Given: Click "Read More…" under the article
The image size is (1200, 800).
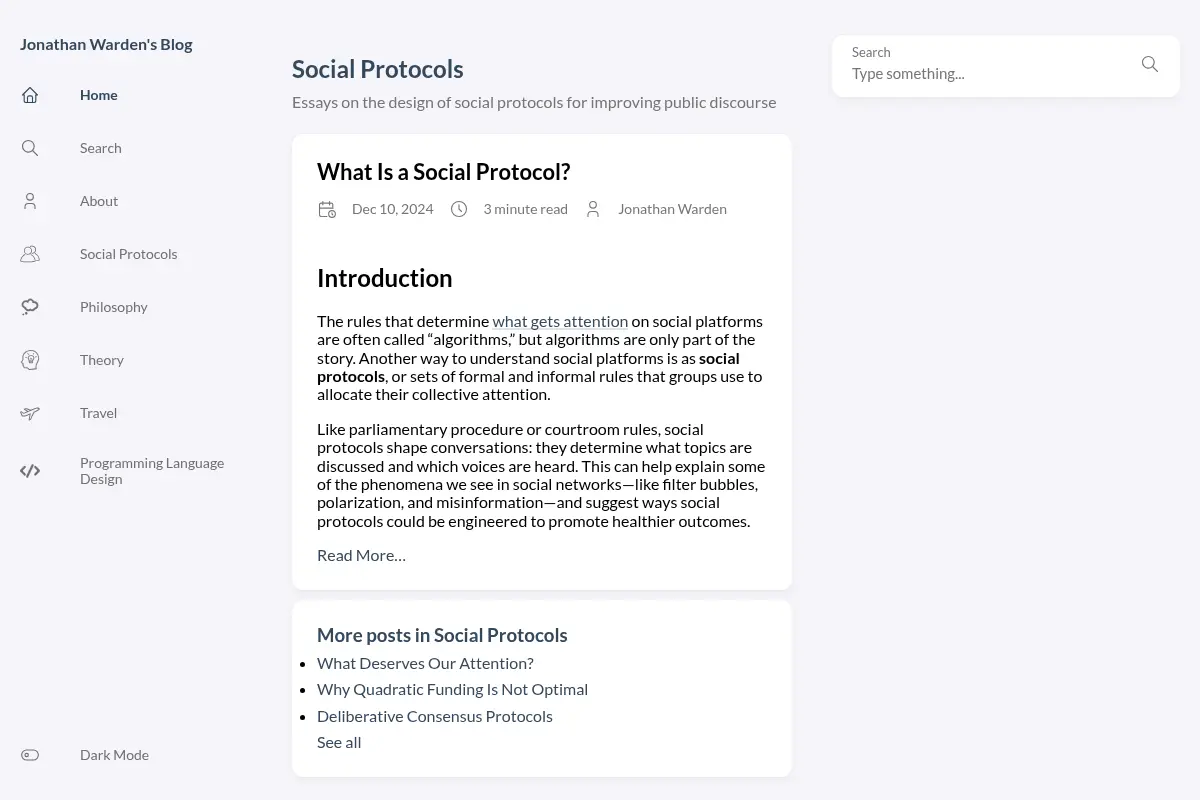Looking at the screenshot, I should tap(361, 555).
